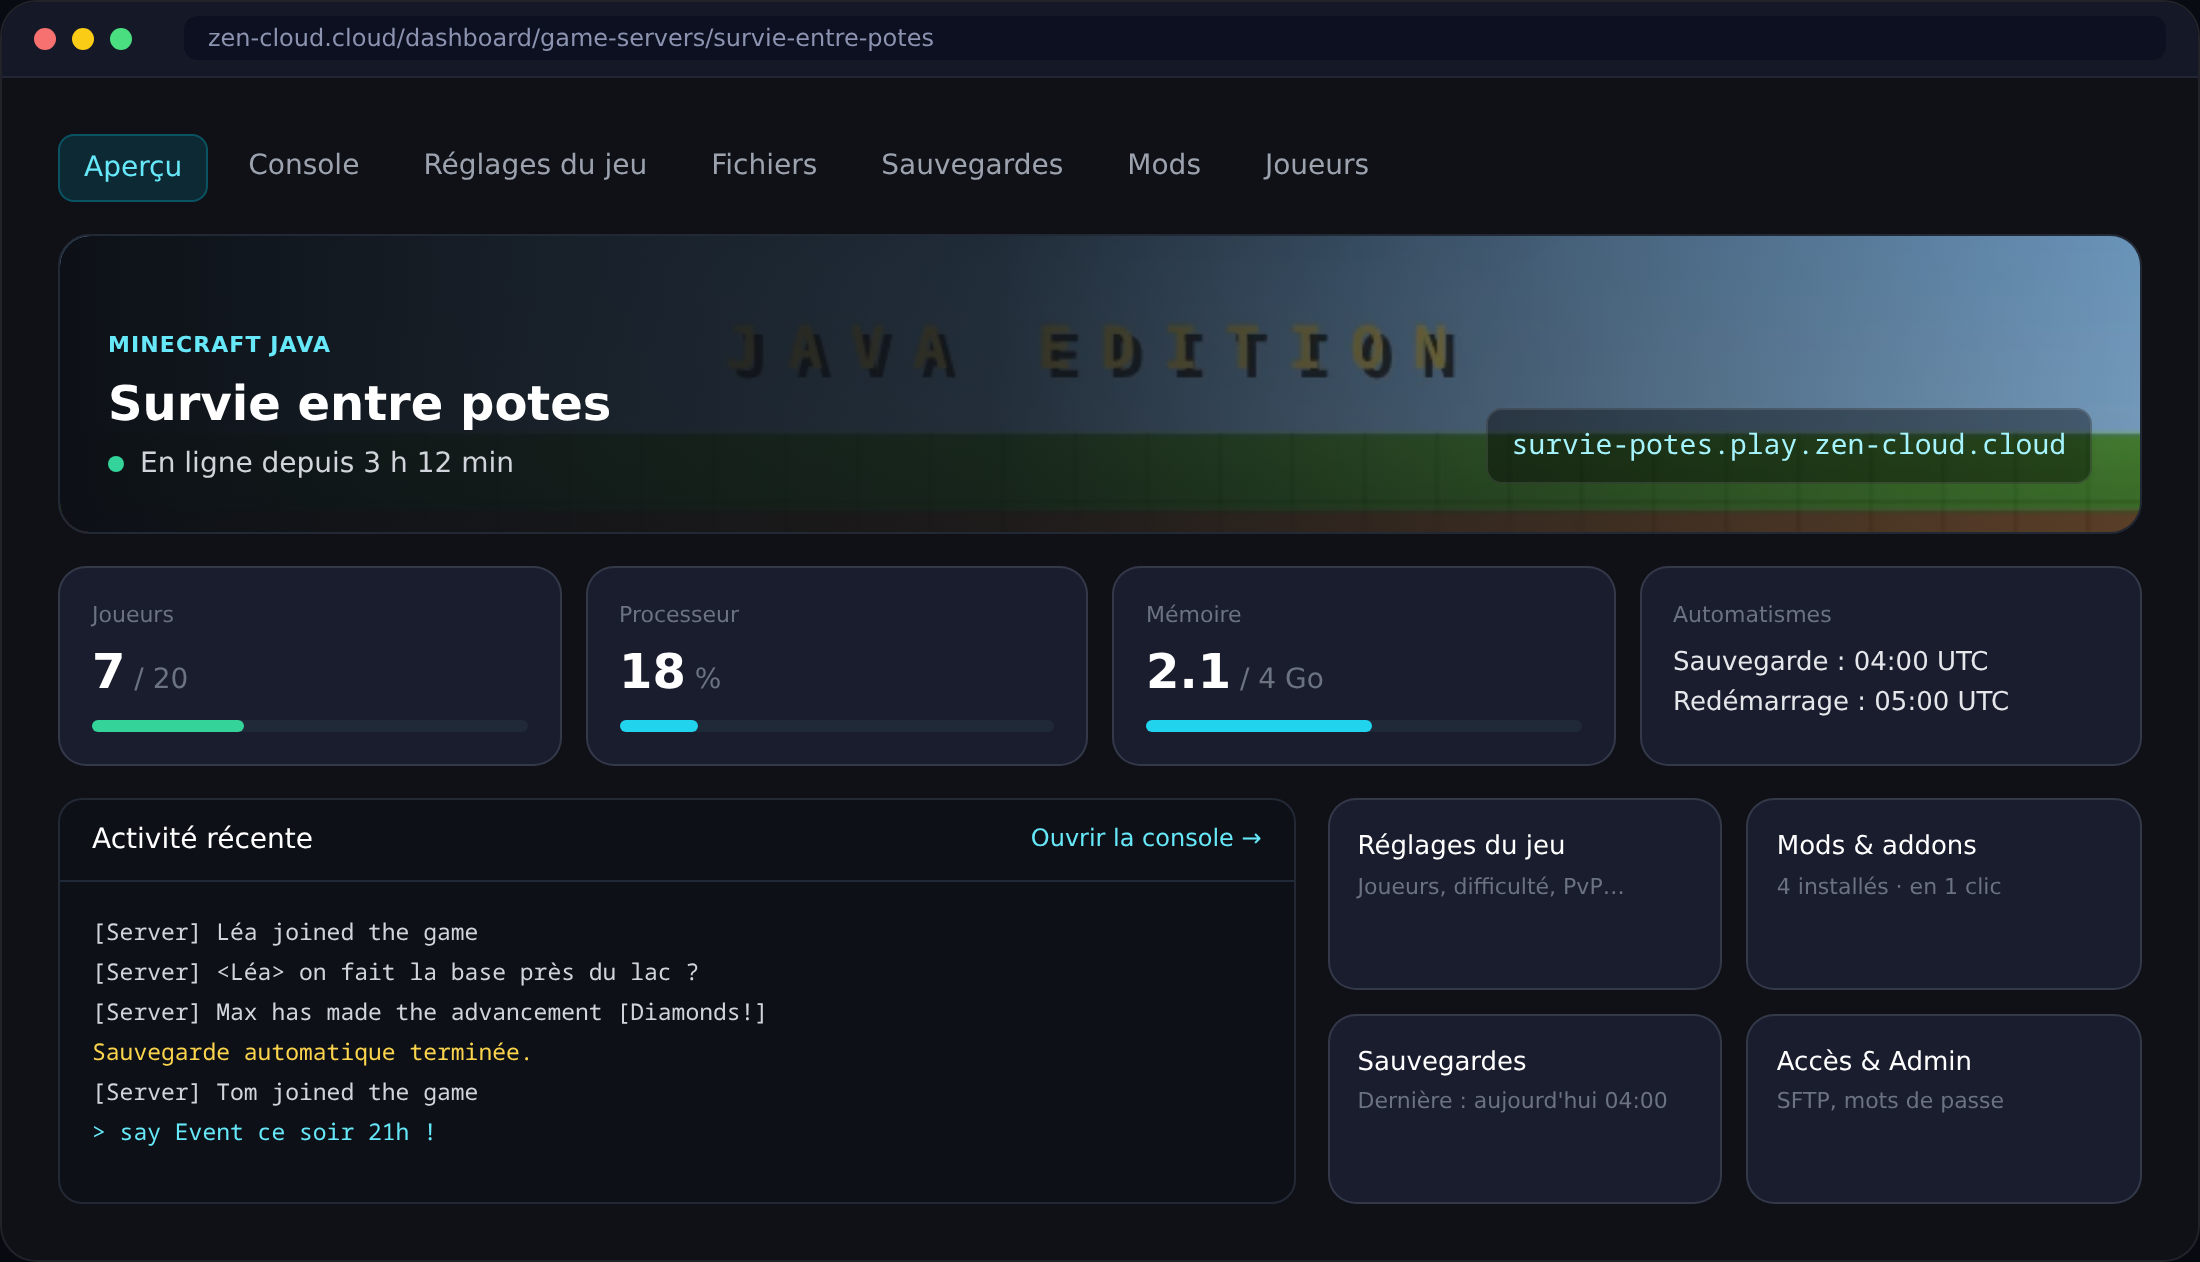Image resolution: width=2200 pixels, height=1262 pixels.
Task: Click the say Event ce soir 21h command
Action: pos(264,1132)
